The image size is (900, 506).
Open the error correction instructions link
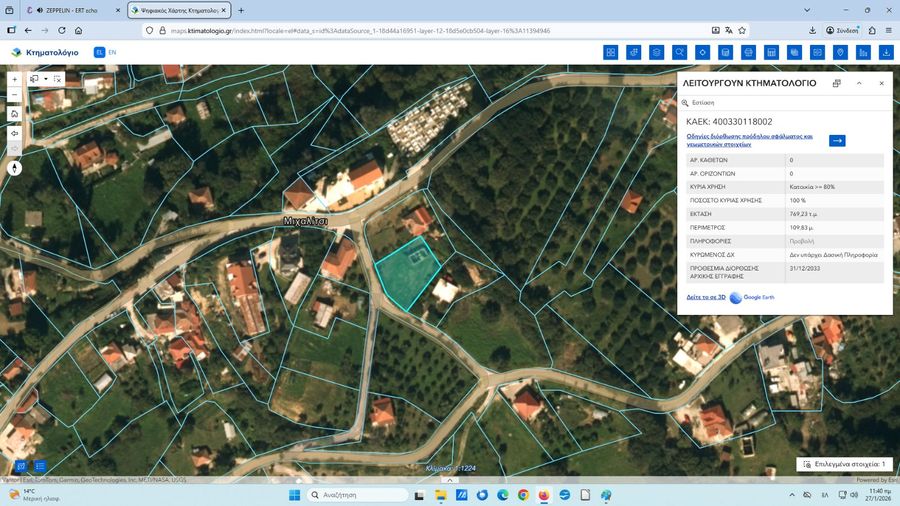tap(750, 140)
